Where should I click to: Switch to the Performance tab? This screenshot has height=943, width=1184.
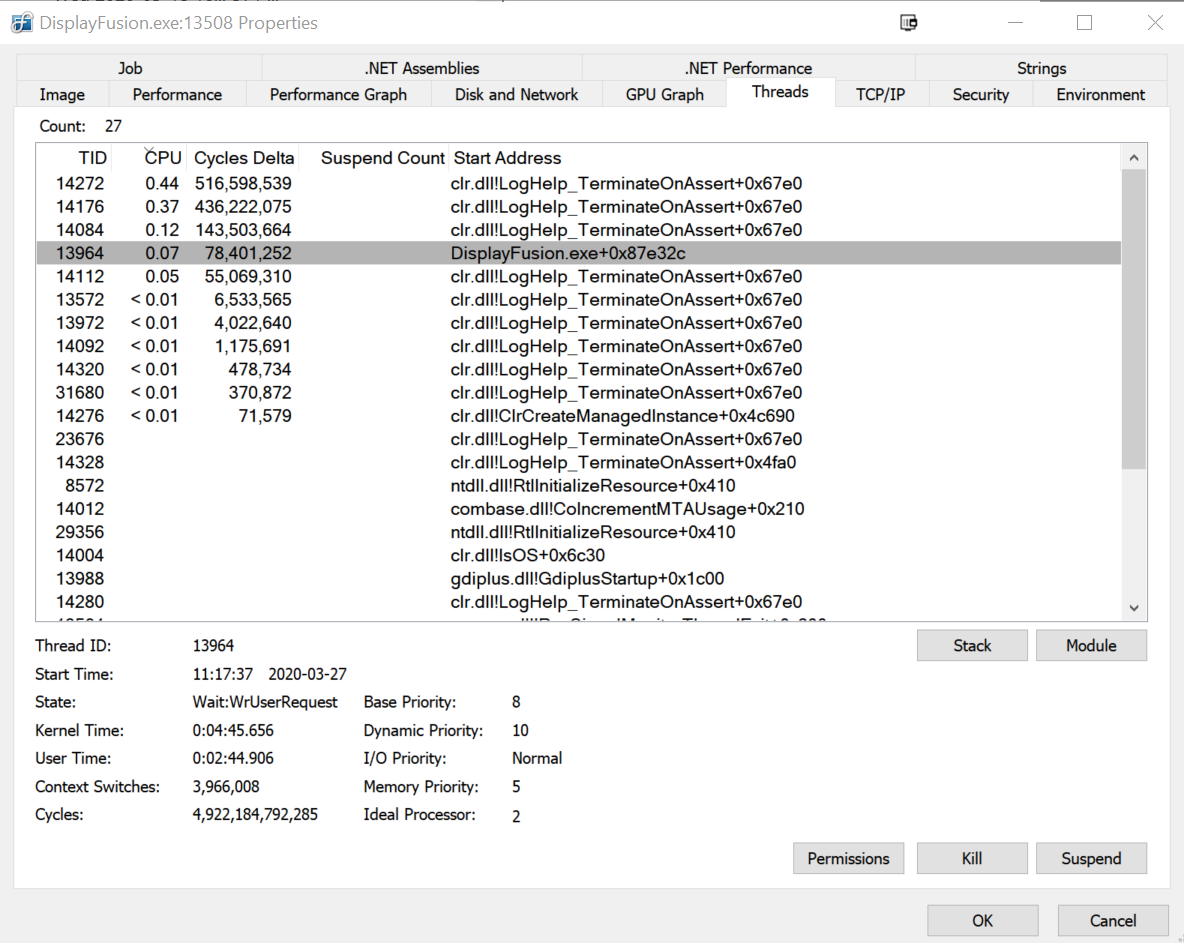pos(177,94)
